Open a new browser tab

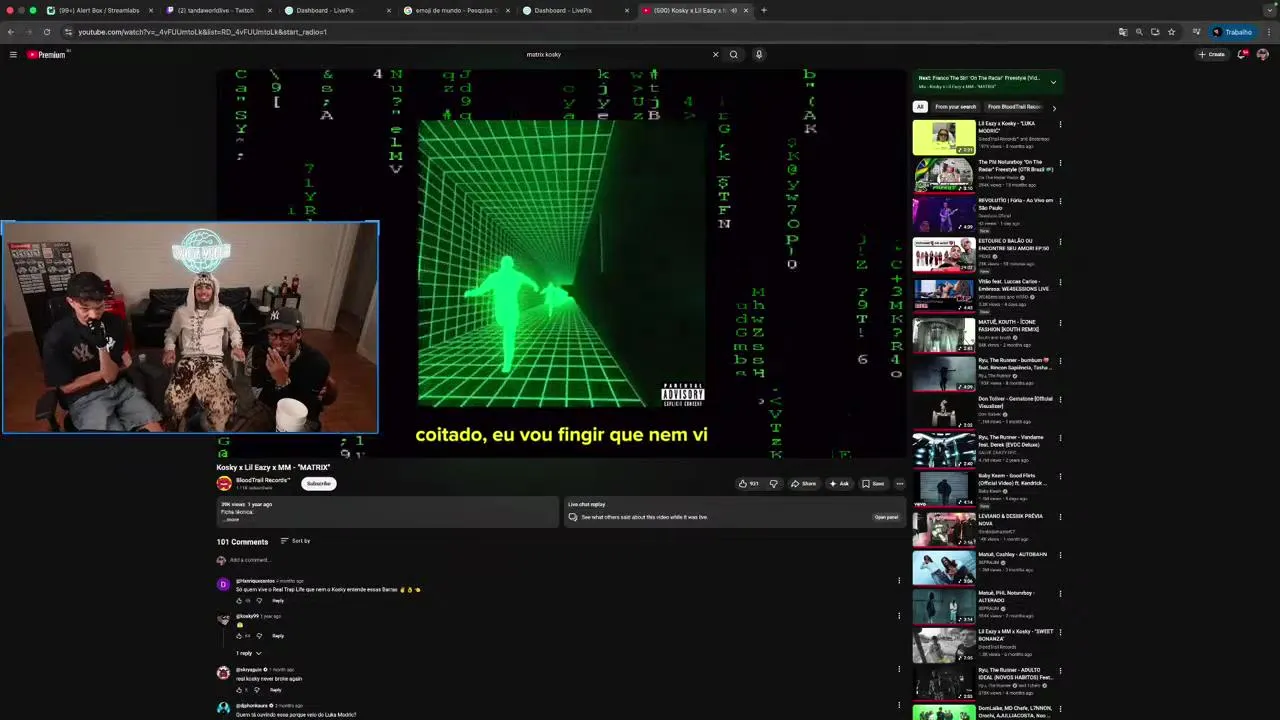point(764,10)
